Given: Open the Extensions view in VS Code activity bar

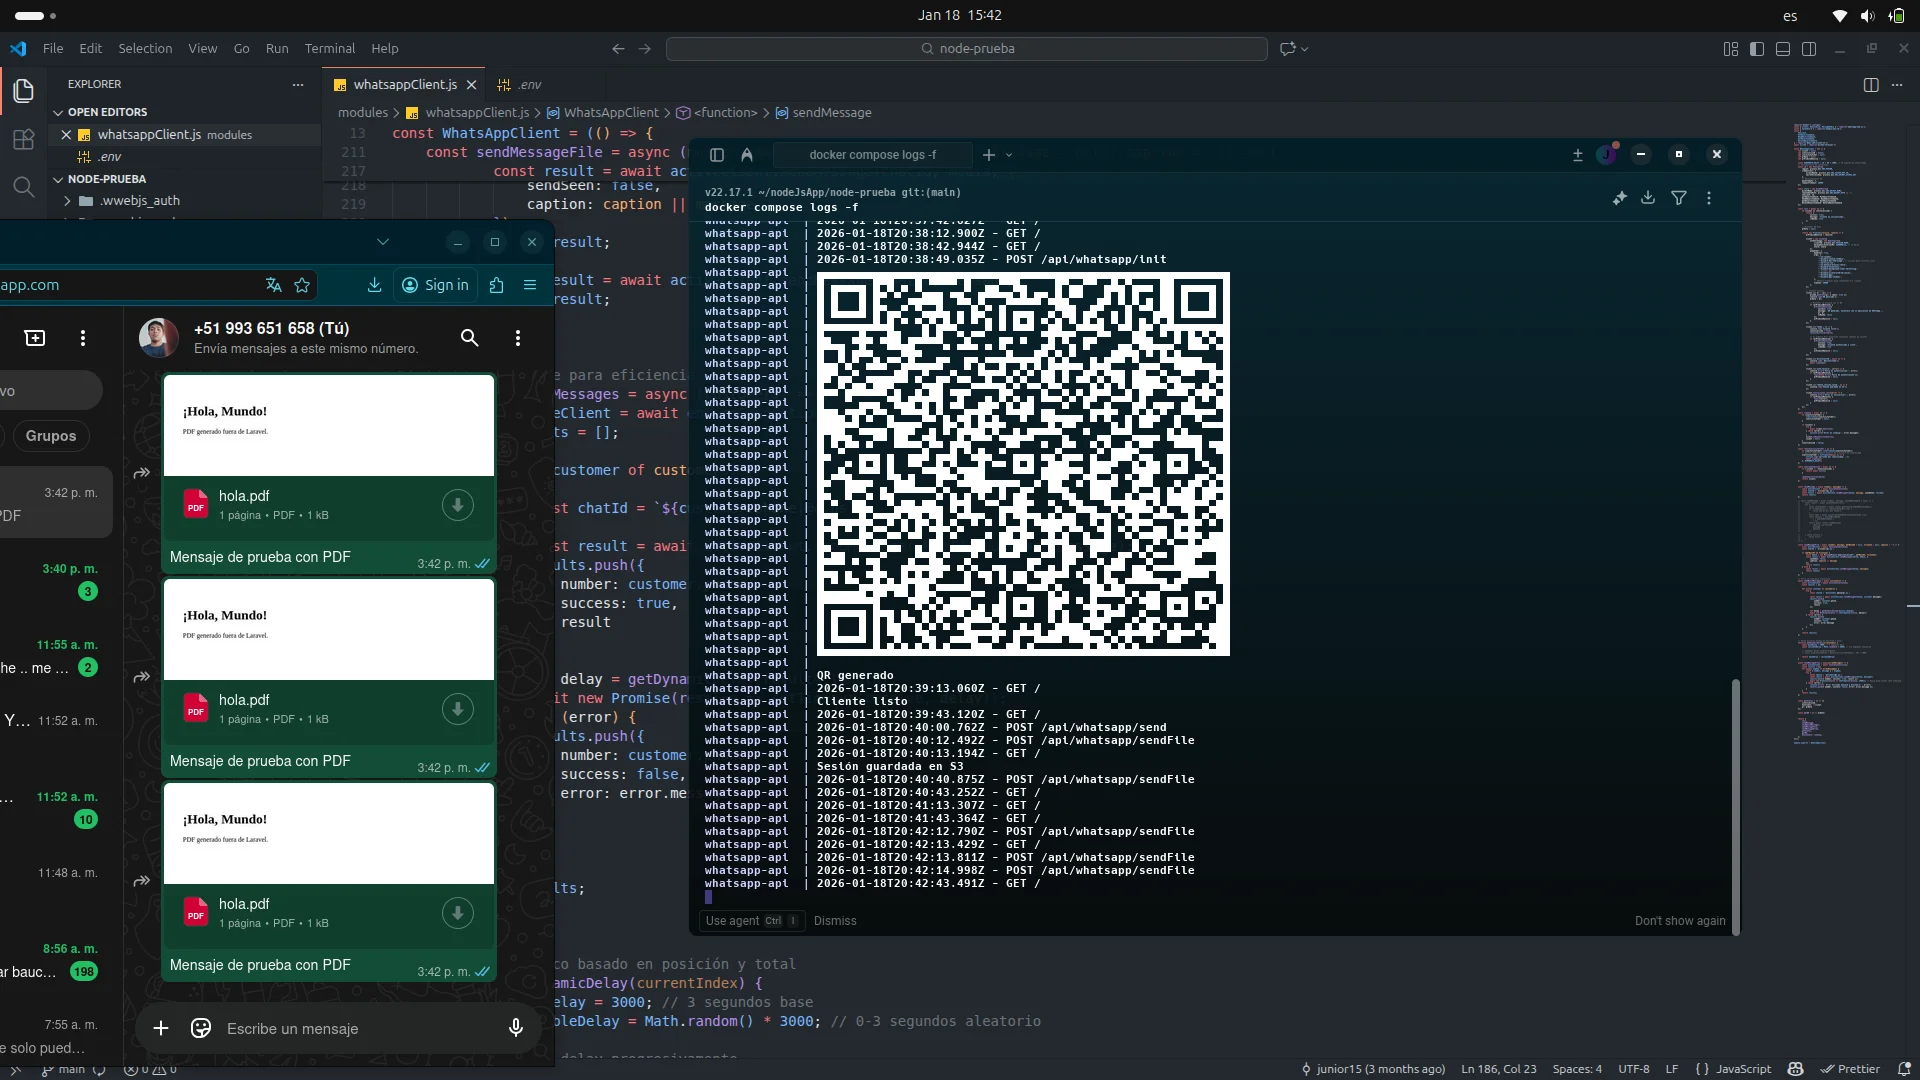Looking at the screenshot, I should click(23, 139).
